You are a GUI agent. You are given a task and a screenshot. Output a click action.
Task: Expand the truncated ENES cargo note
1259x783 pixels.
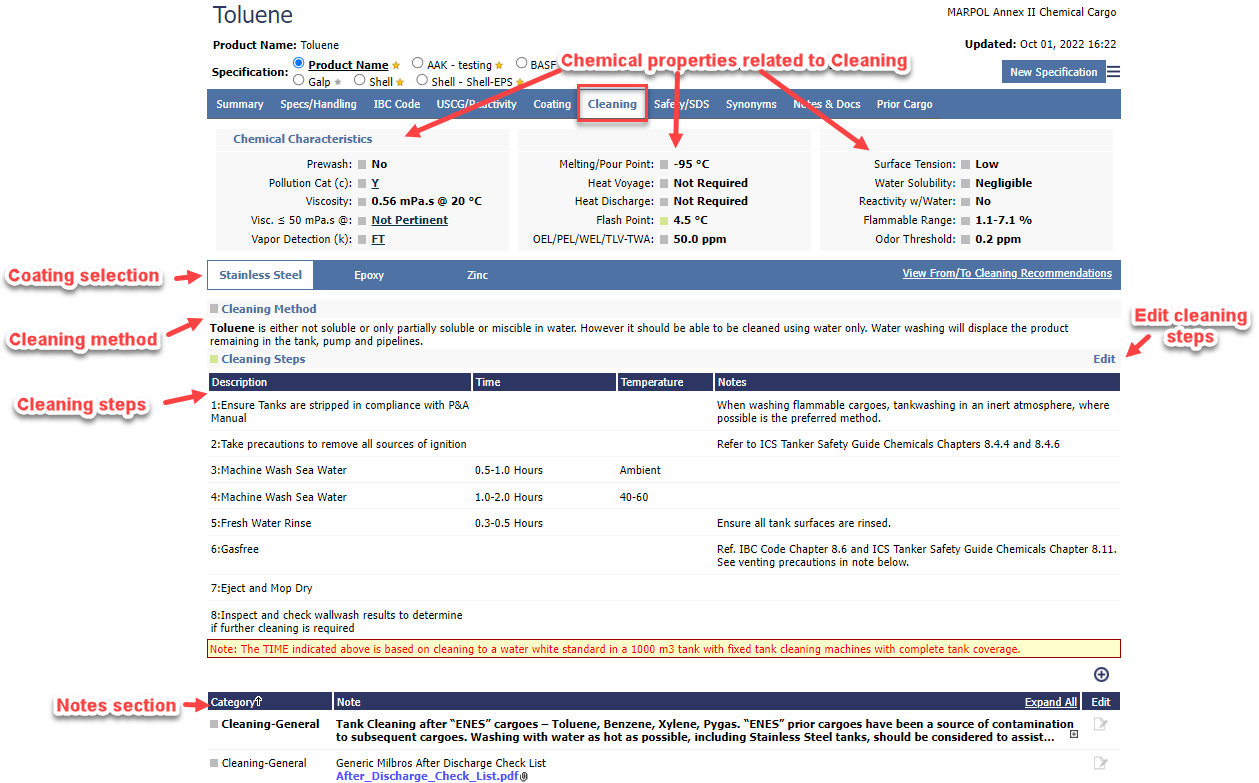[1074, 734]
